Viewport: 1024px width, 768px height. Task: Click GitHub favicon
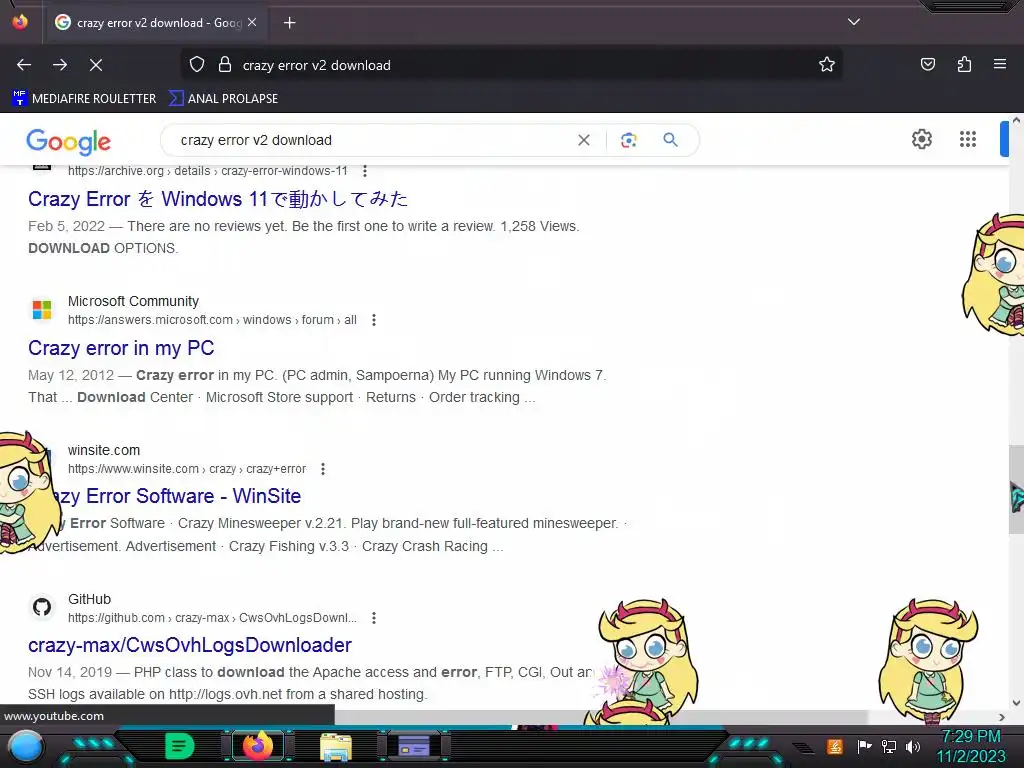pyautogui.click(x=42, y=607)
